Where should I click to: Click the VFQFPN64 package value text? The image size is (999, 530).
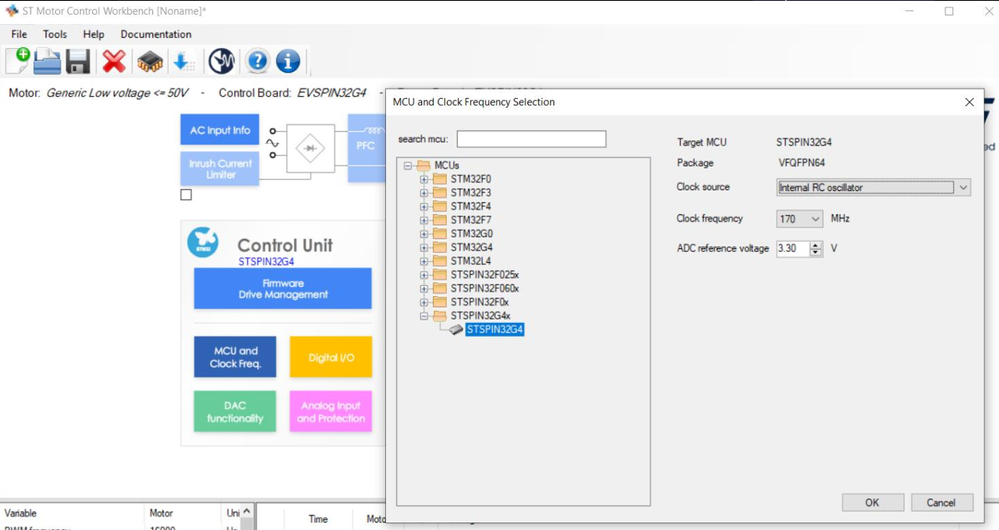[801, 163]
